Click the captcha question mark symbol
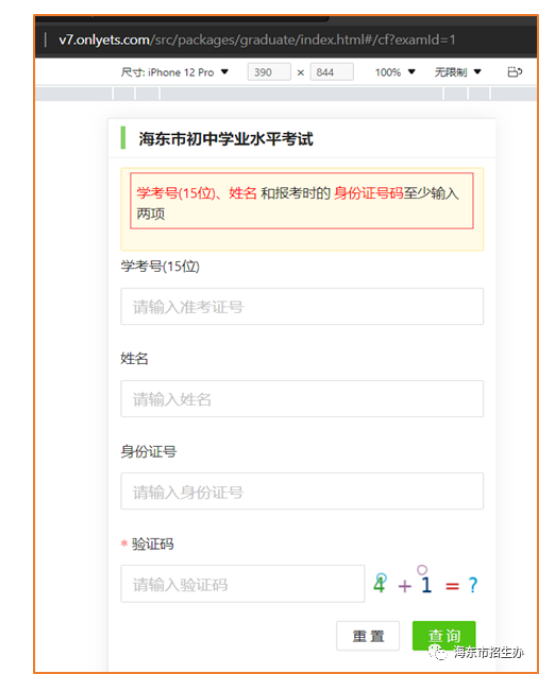The image size is (559, 693). point(473,585)
